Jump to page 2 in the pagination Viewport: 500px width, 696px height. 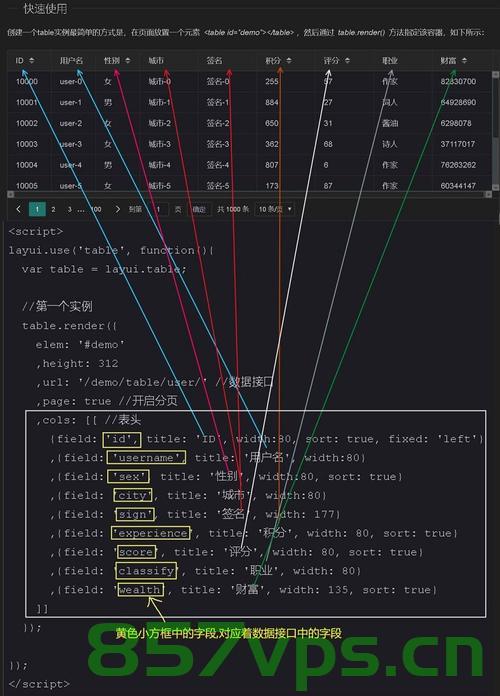pos(53,209)
